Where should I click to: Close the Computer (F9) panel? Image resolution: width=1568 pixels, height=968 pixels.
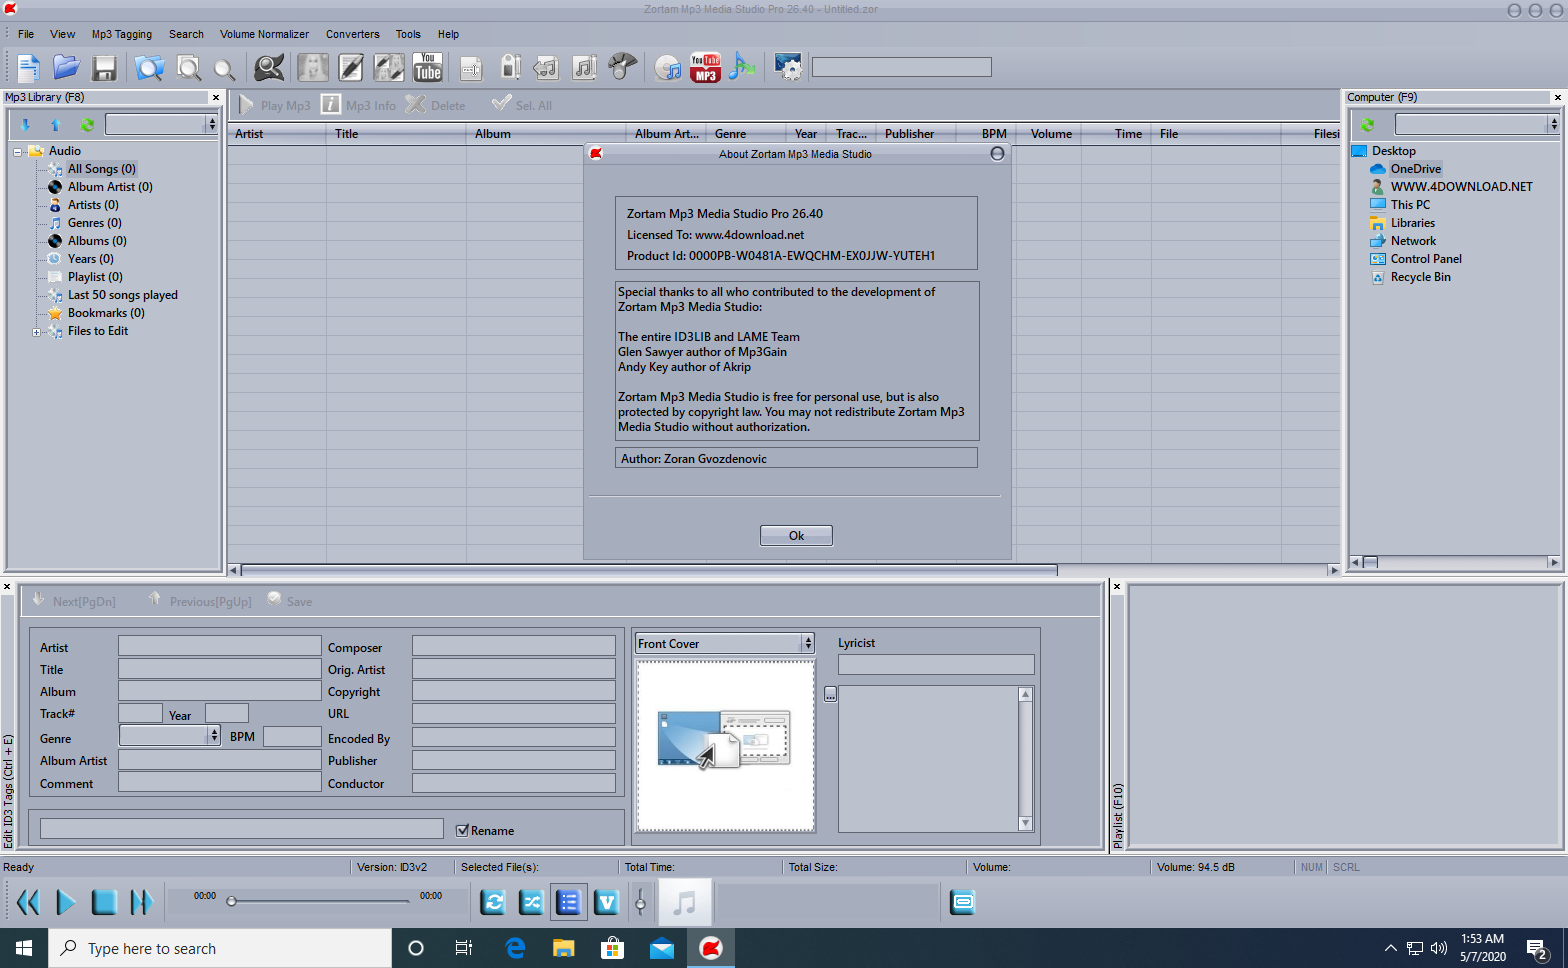pos(1557,97)
